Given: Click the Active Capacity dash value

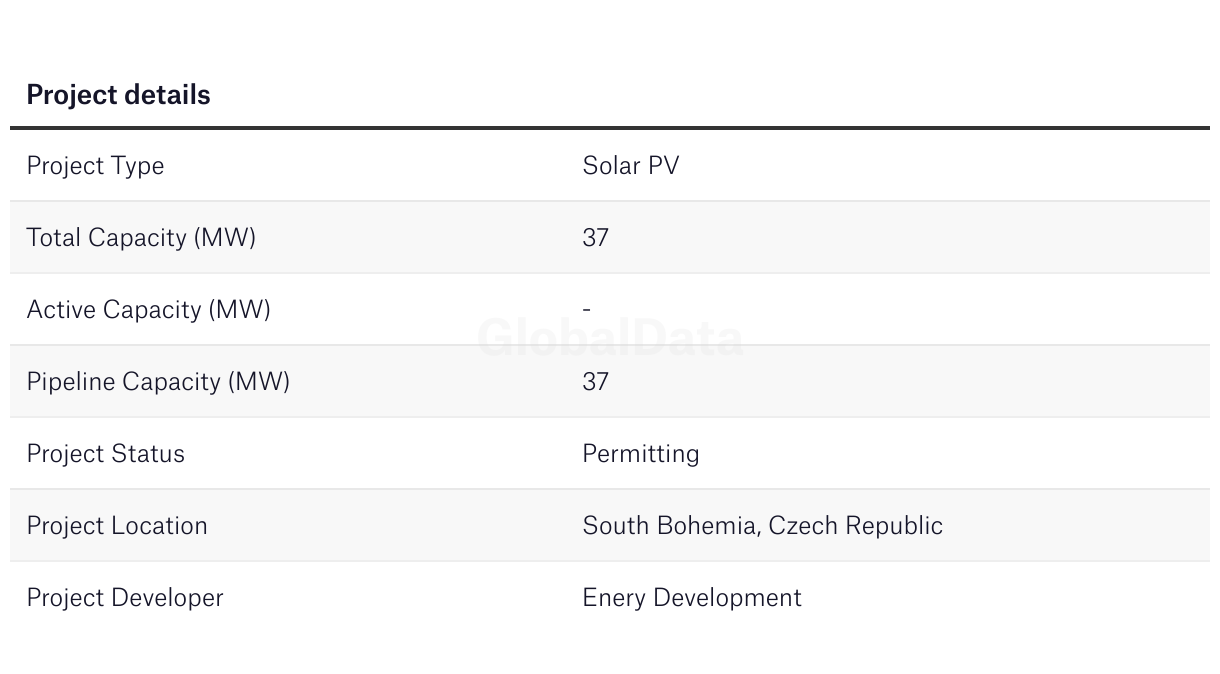Looking at the screenshot, I should point(587,310).
